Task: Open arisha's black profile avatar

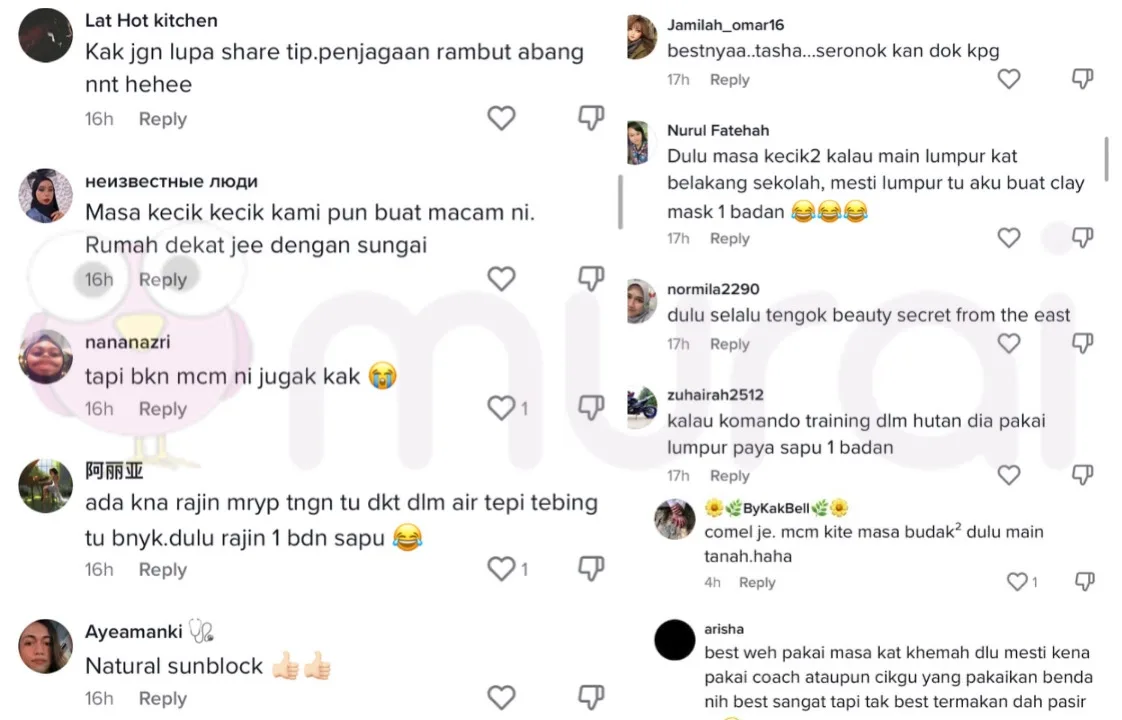Action: click(674, 640)
